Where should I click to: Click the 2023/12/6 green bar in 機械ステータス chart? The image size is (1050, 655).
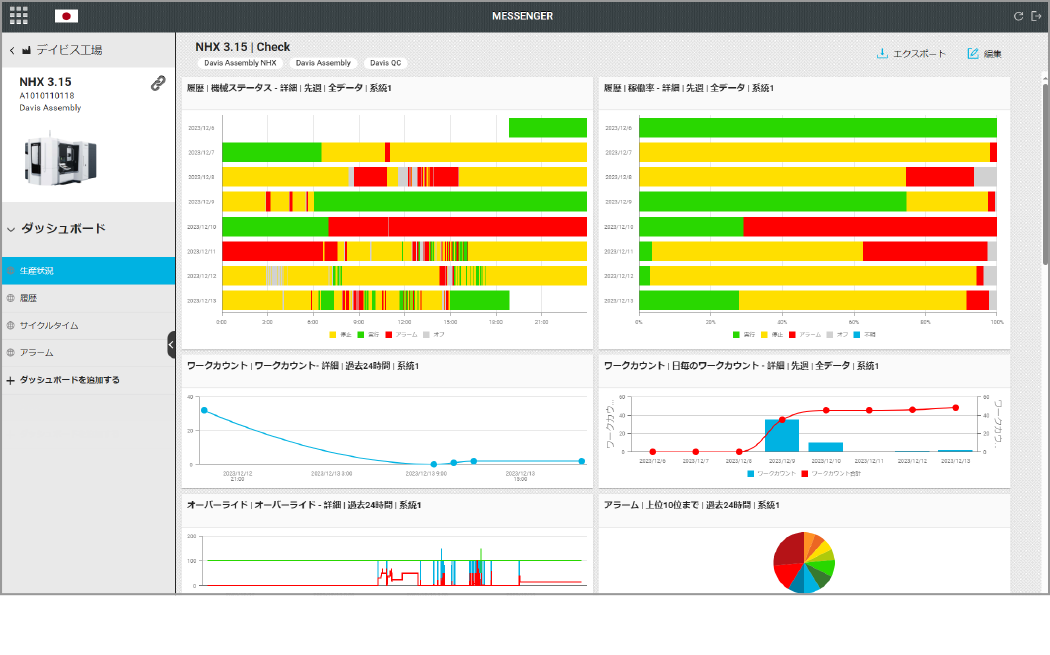[548, 128]
